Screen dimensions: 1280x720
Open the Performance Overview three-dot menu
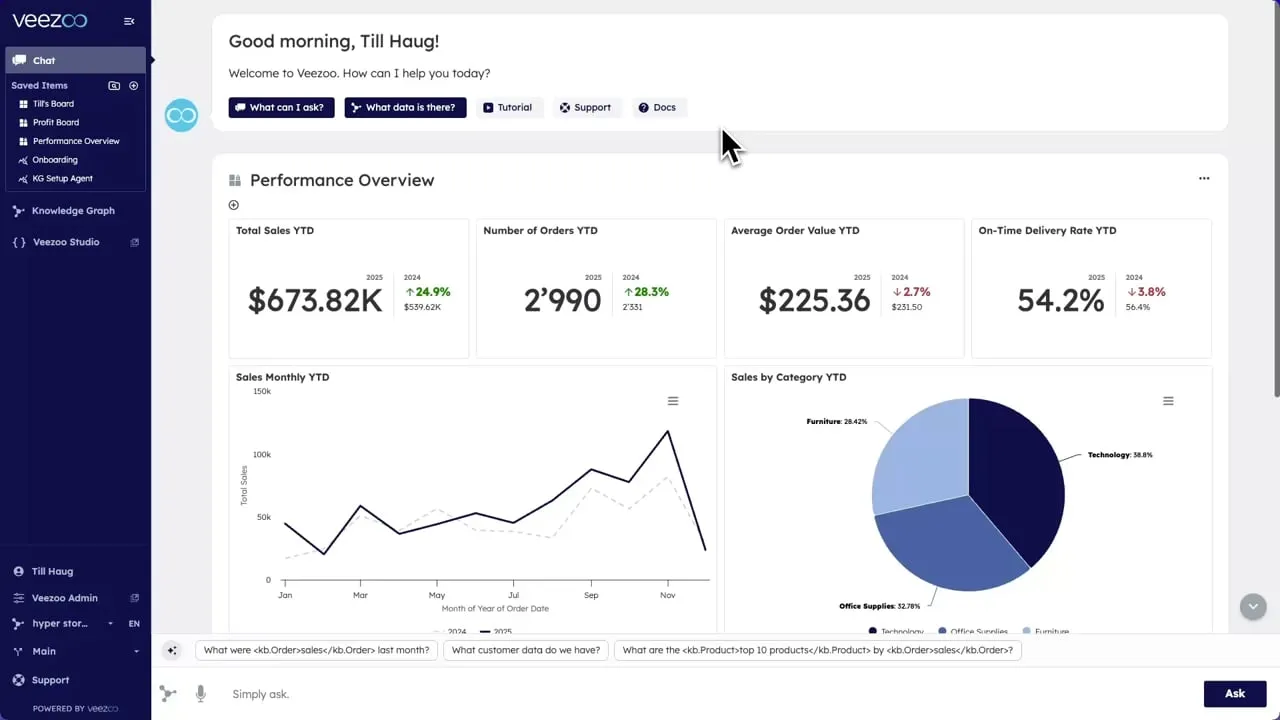(x=1204, y=179)
